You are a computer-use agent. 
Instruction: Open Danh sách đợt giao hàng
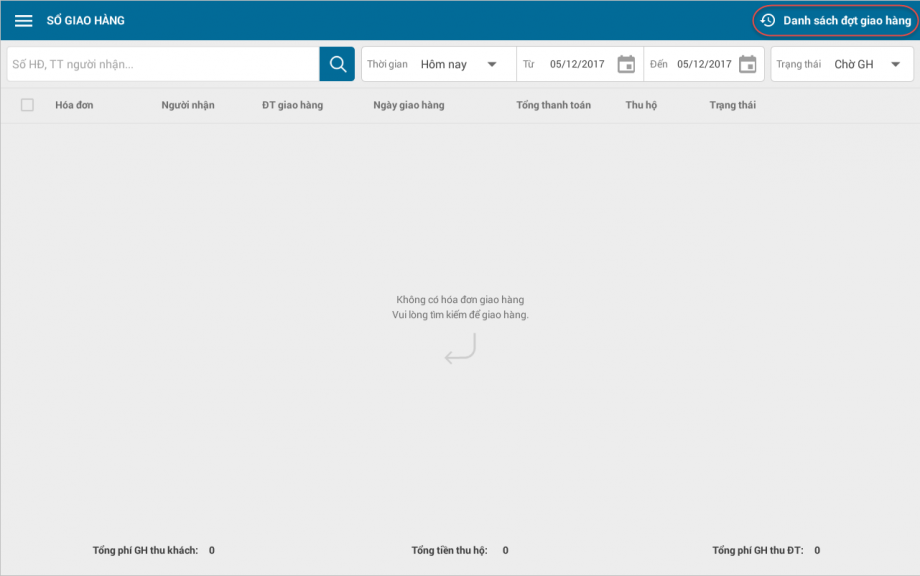click(x=836, y=21)
